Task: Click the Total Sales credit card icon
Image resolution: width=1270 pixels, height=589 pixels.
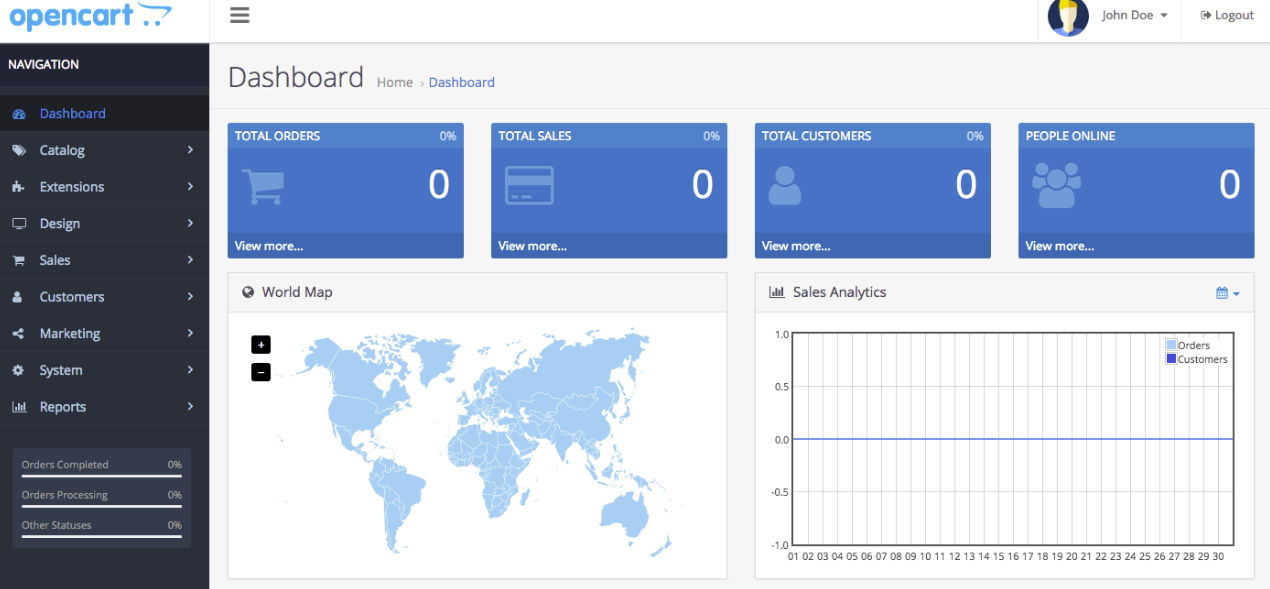Action: tap(529, 185)
